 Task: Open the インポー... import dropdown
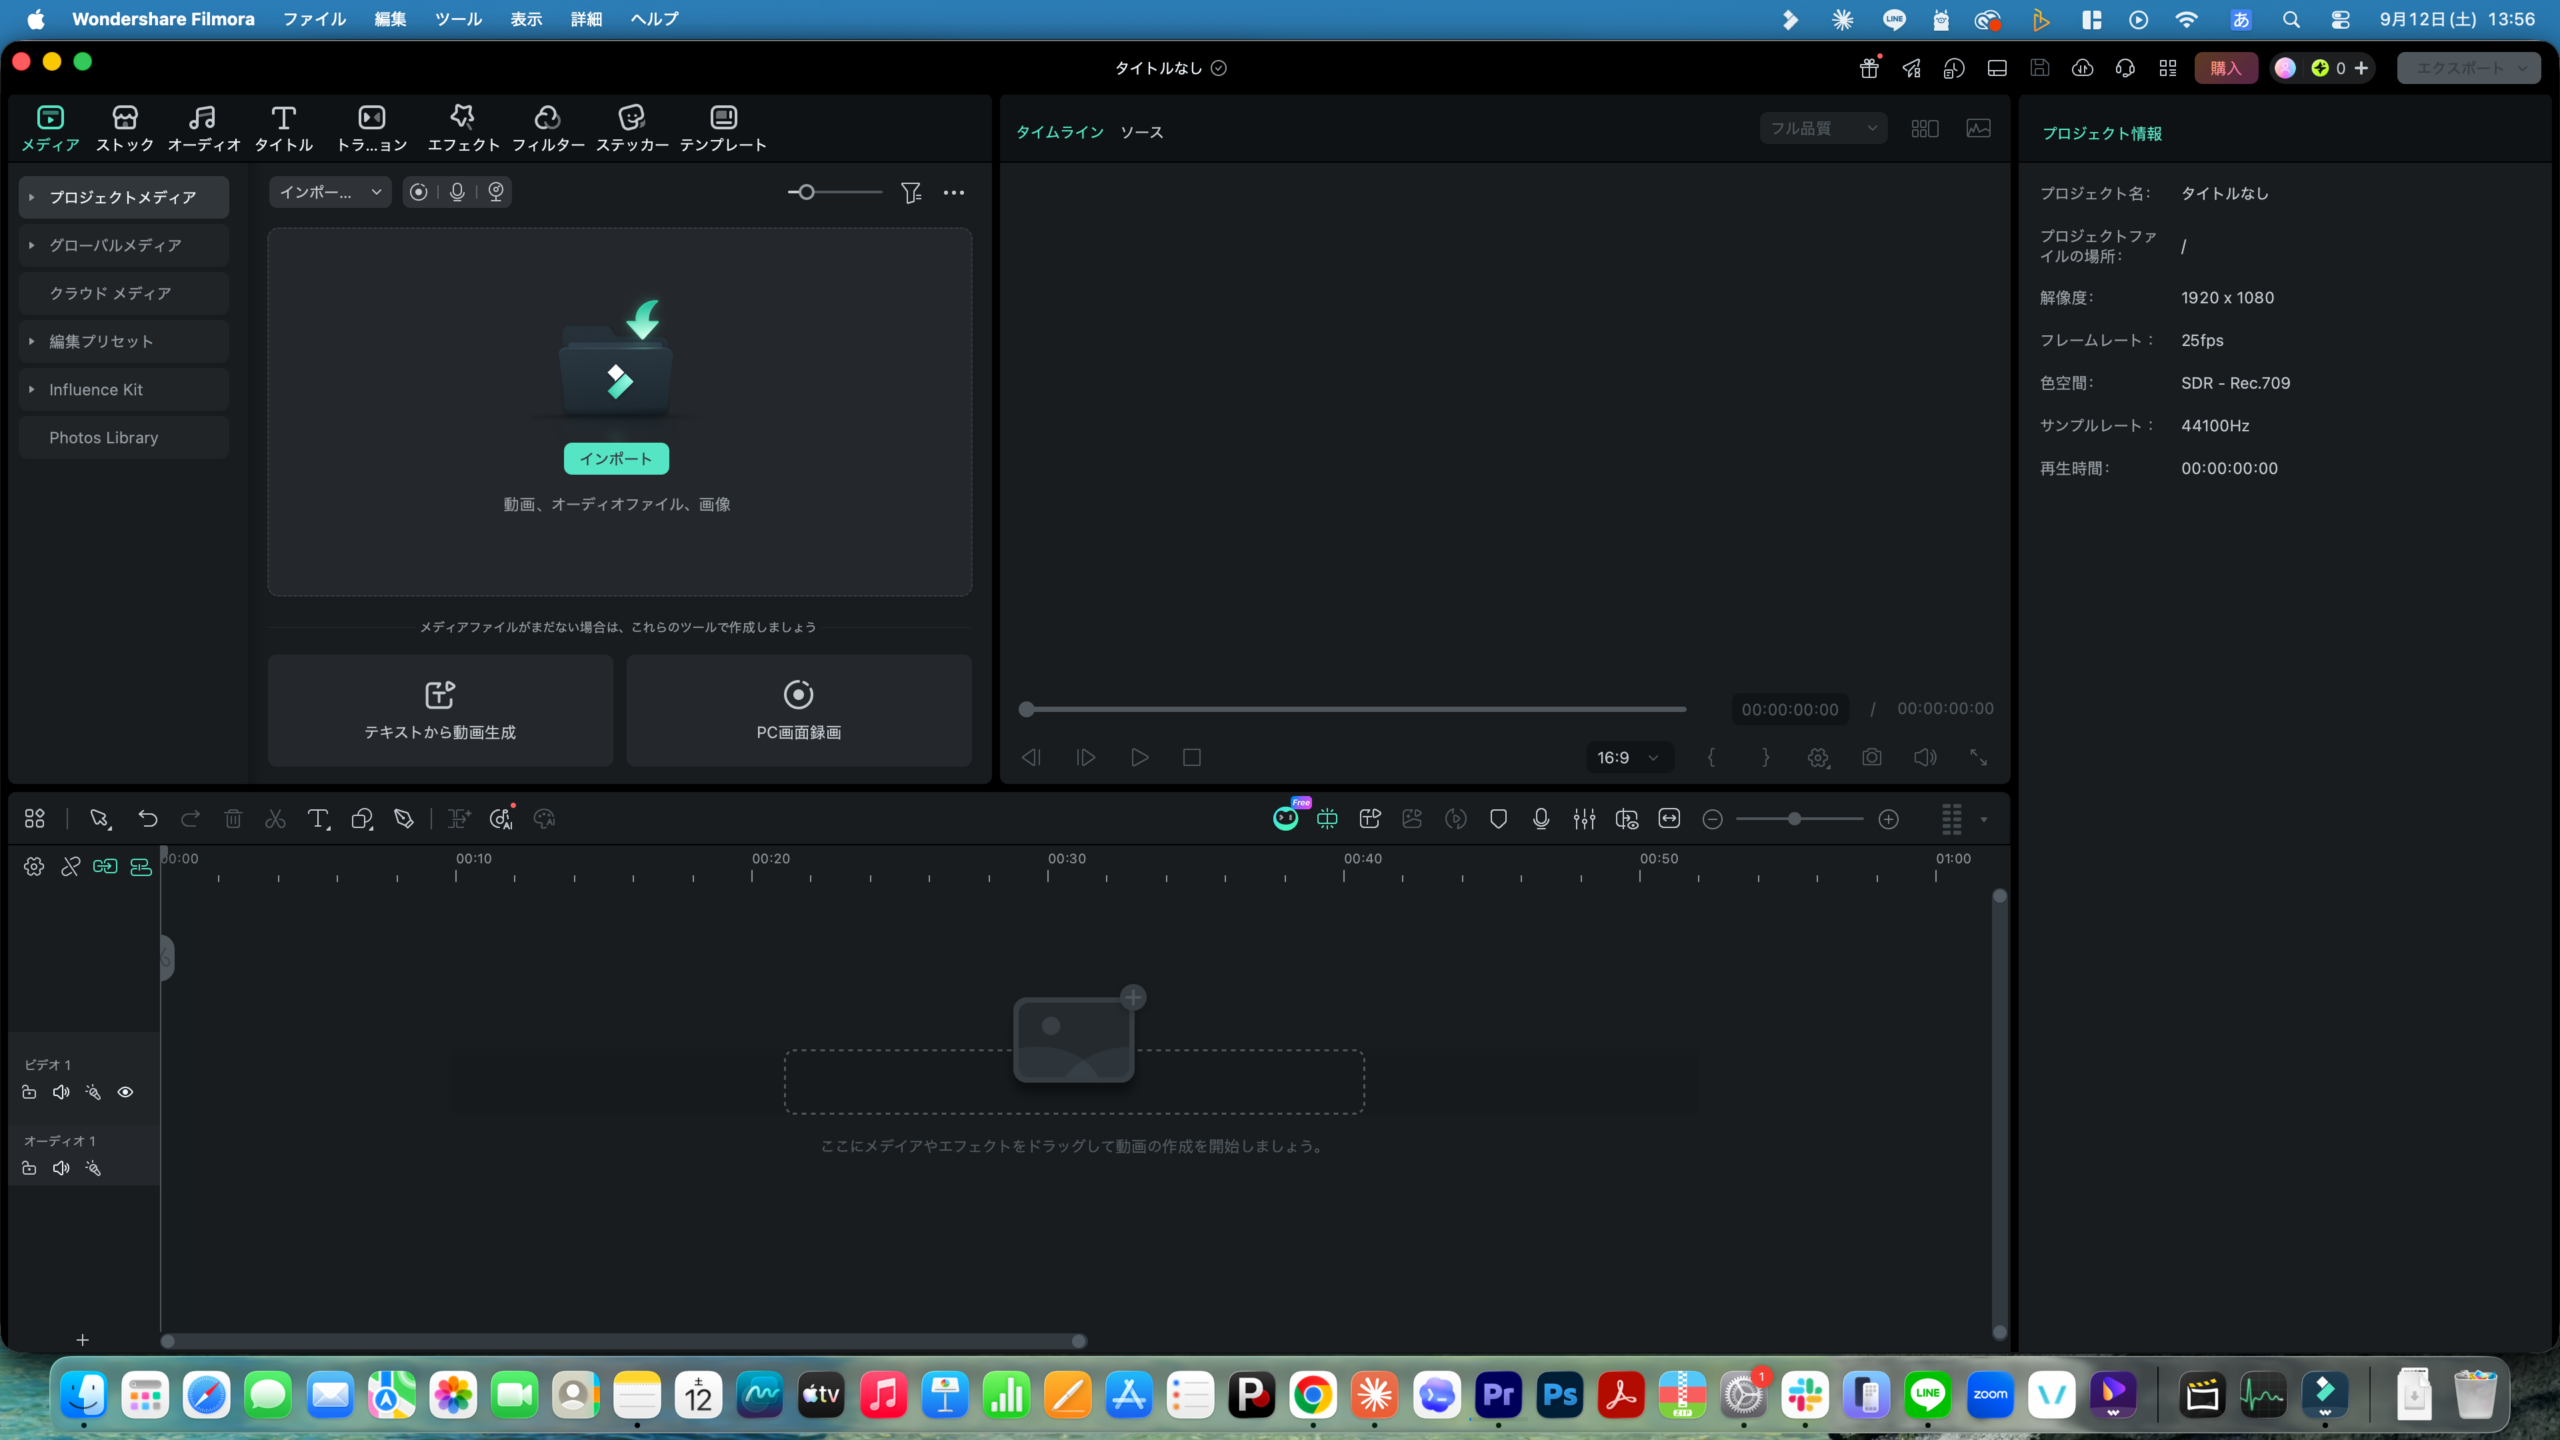tap(330, 192)
